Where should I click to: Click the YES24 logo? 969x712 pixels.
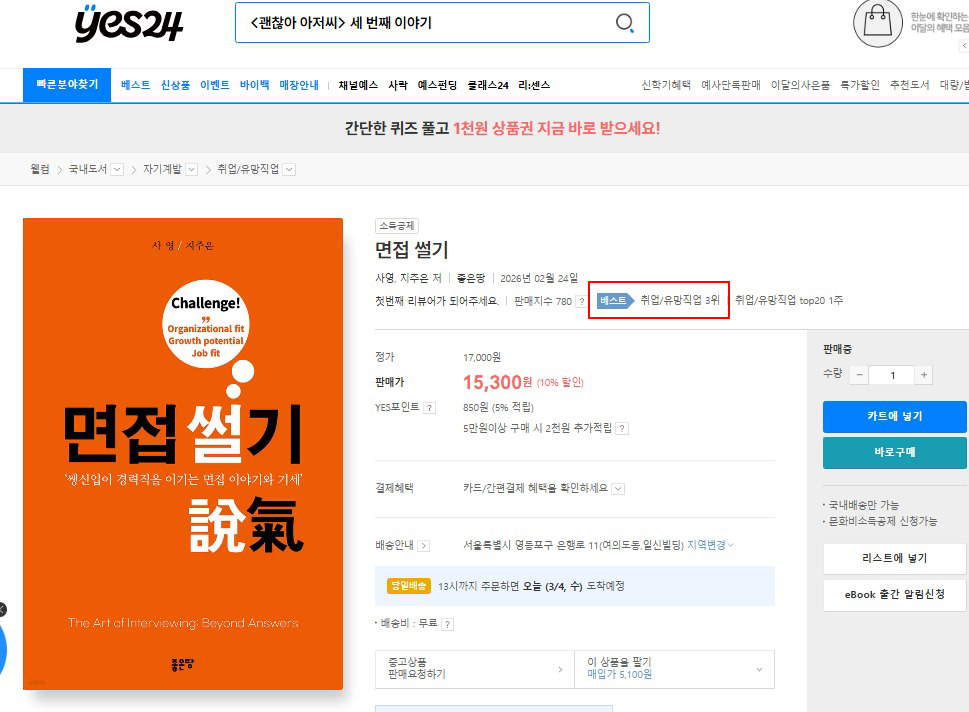pyautogui.click(x=129, y=24)
